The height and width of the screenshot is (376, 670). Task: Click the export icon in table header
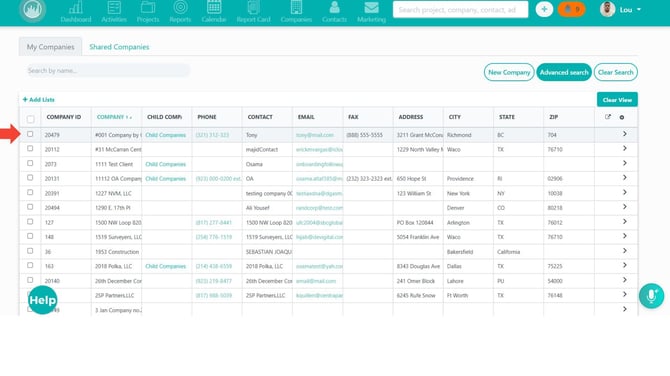[x=608, y=117]
